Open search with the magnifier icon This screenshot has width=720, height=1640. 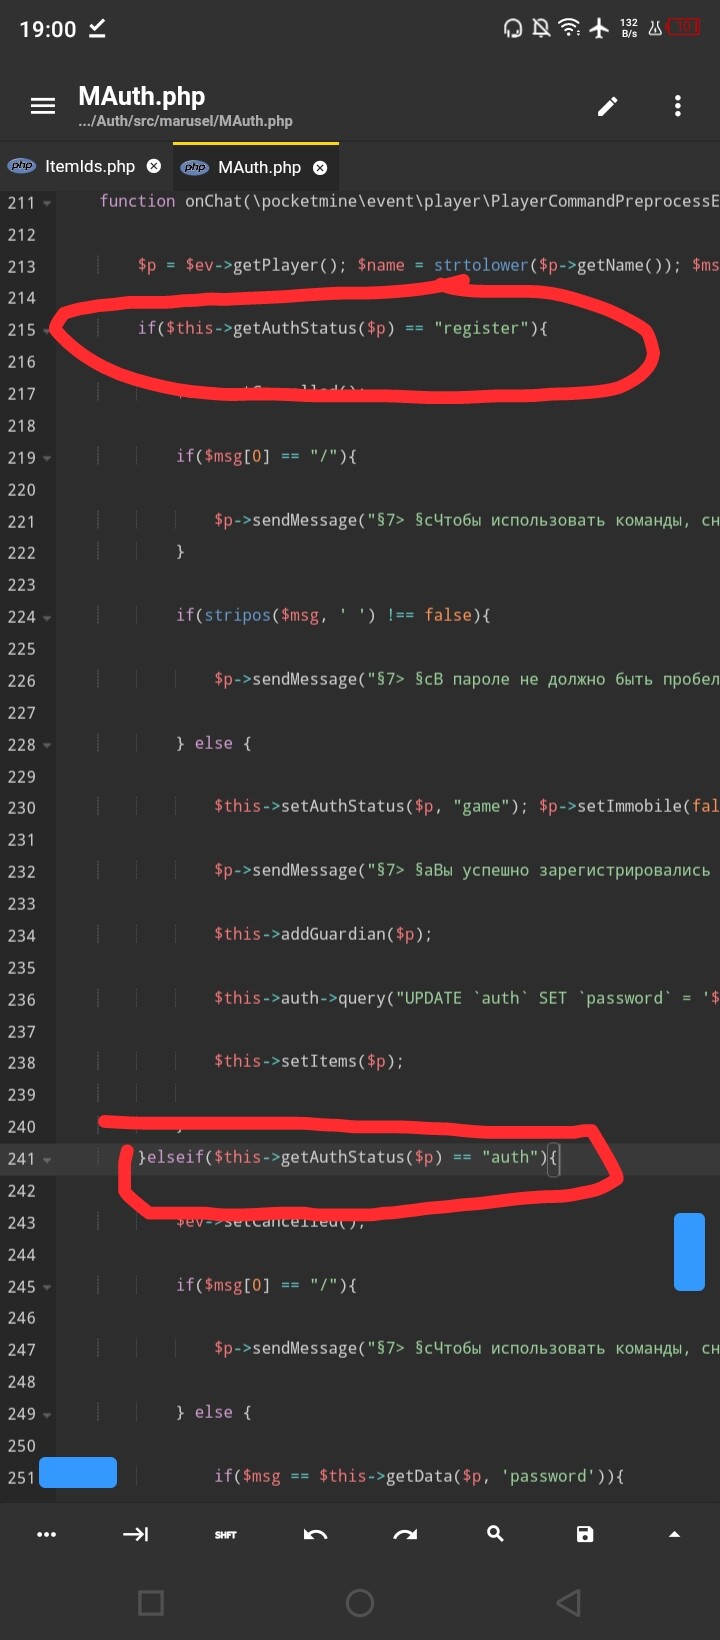(495, 1534)
